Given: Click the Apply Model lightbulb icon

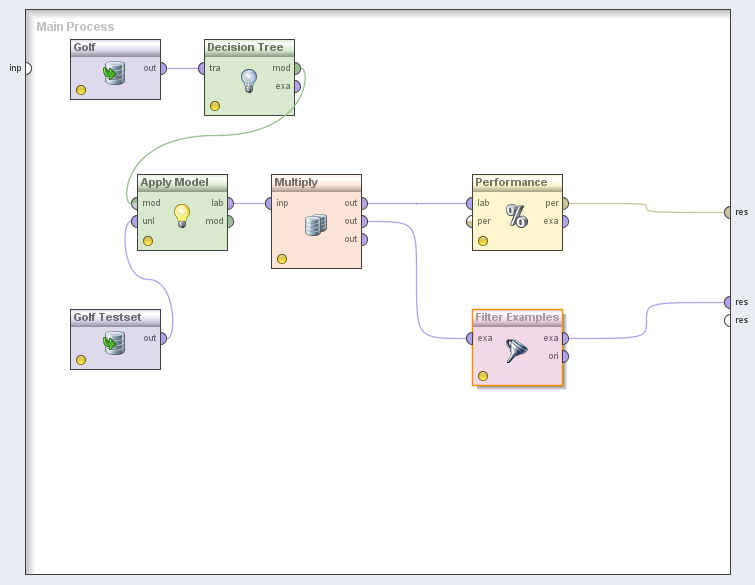Looking at the screenshot, I should [x=182, y=215].
